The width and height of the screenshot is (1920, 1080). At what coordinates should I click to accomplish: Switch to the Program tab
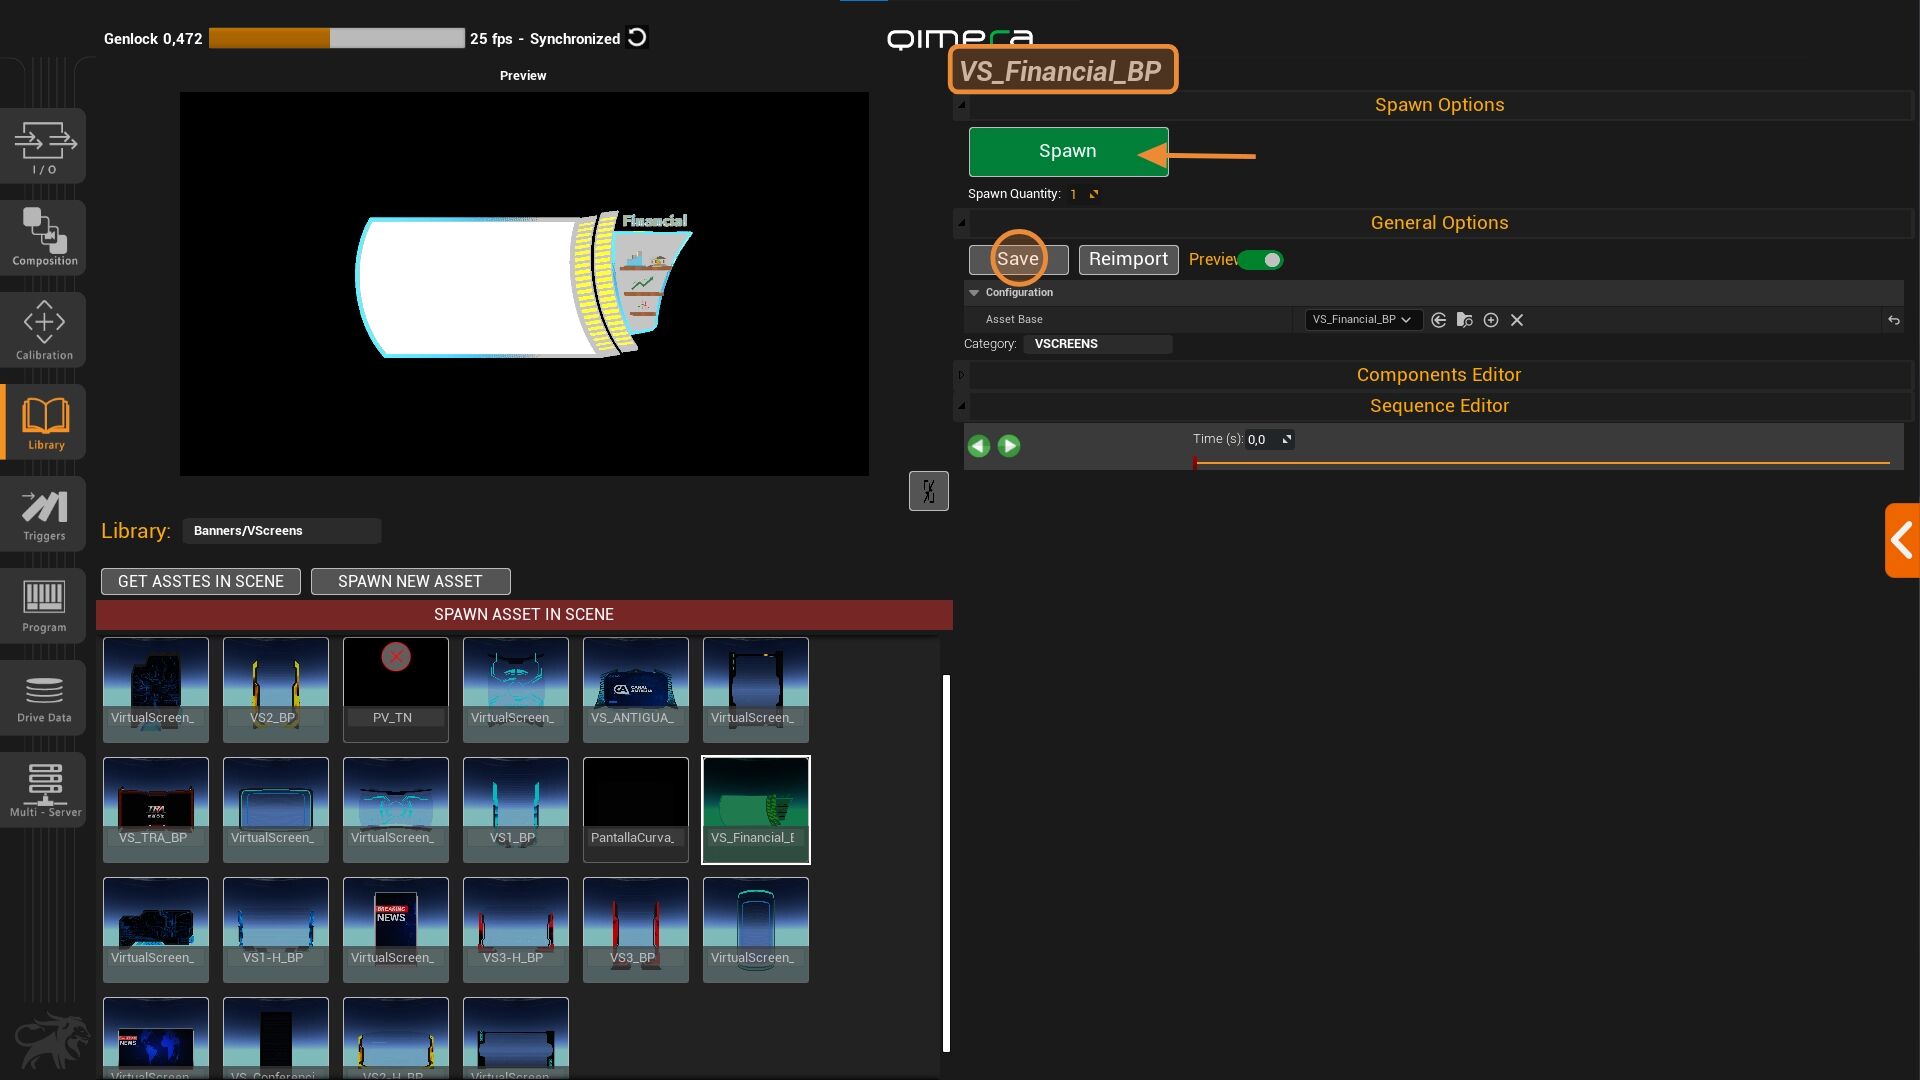click(44, 606)
